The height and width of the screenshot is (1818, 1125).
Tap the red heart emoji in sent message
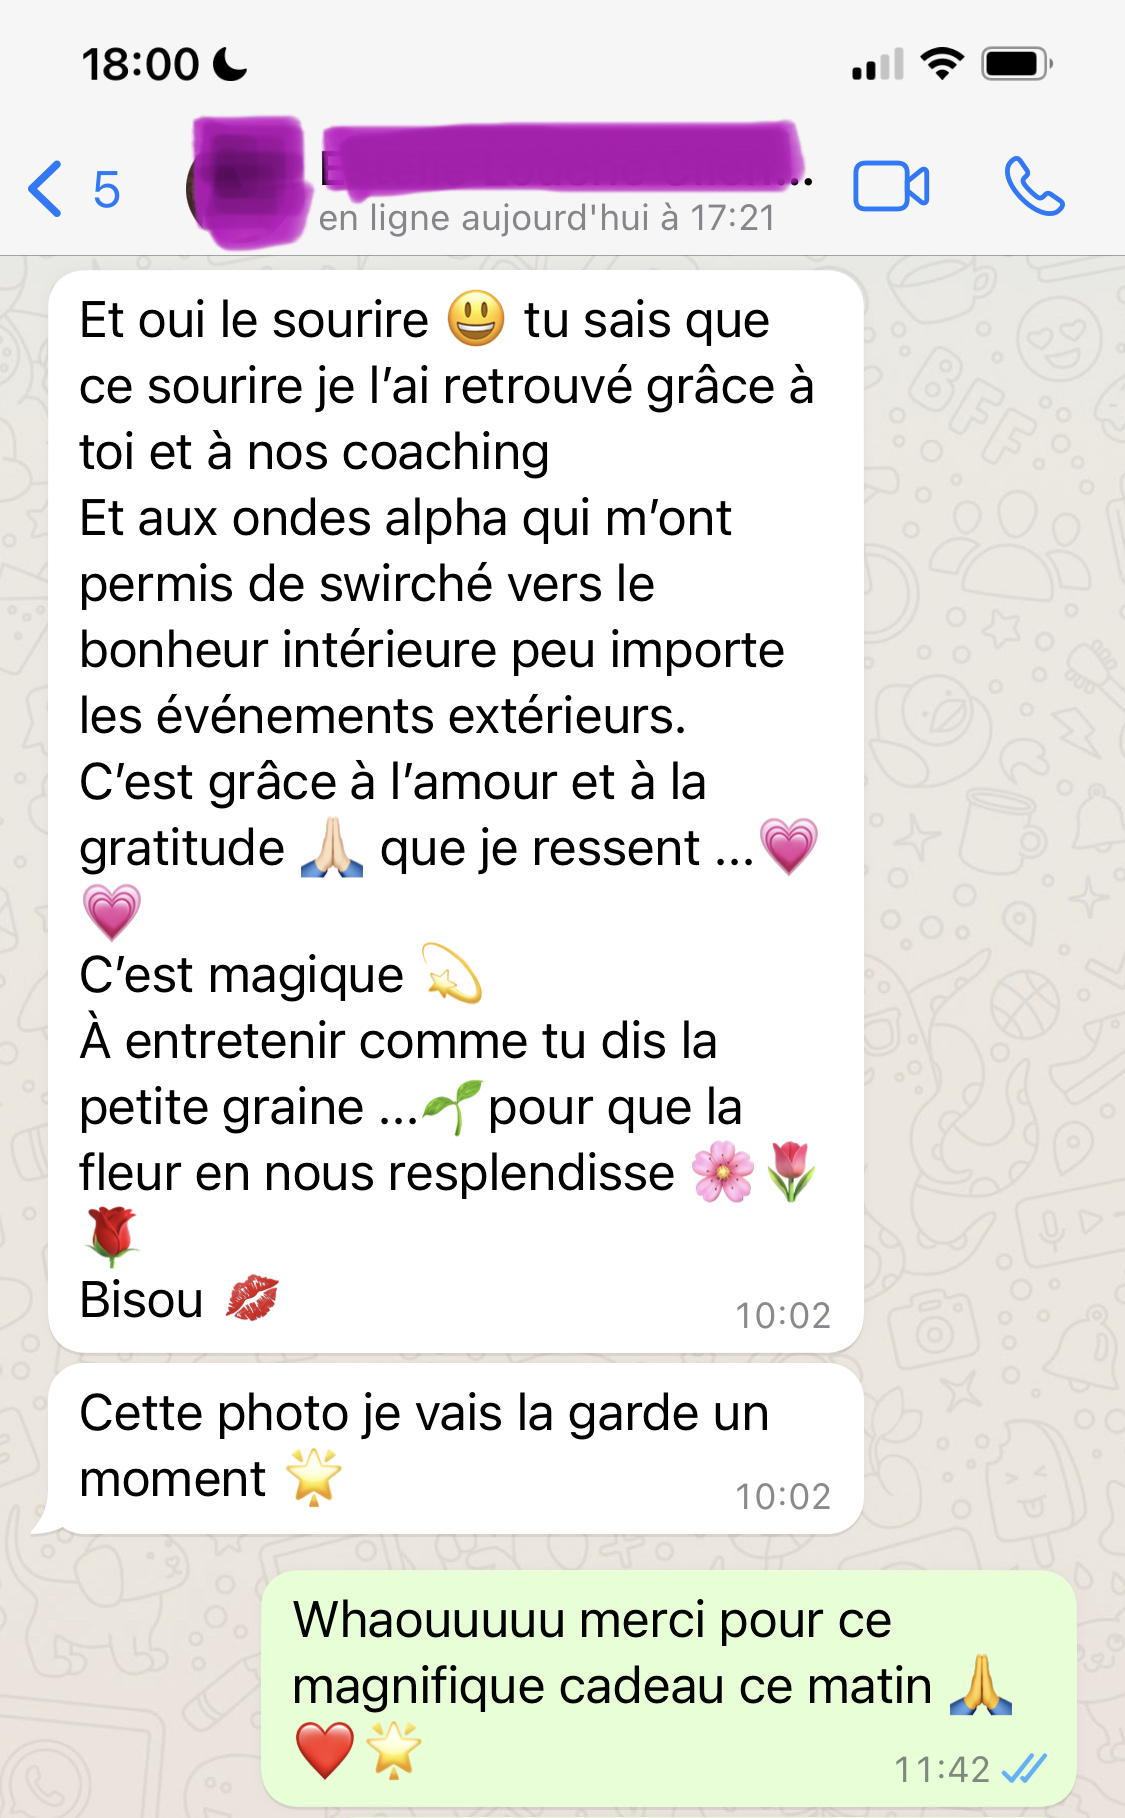tap(325, 1751)
